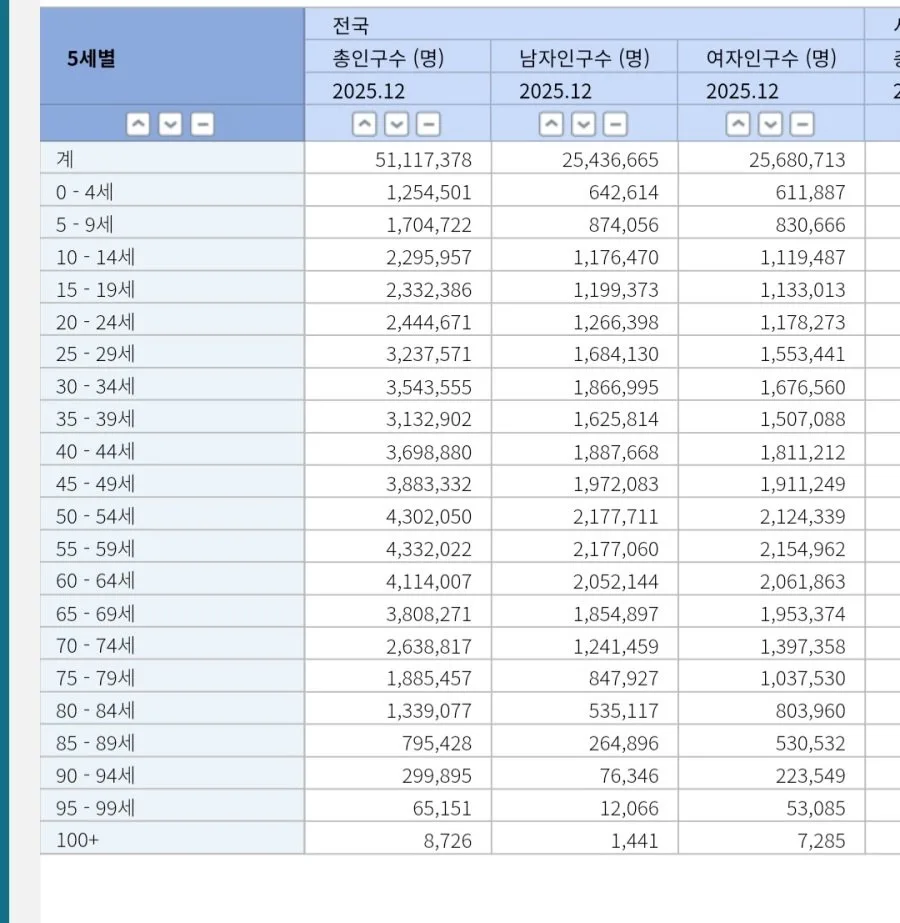This screenshot has width=900, height=923.
Task: Click cell 1,254,501 in 0 - 4세 row
Action: [x=398, y=191]
